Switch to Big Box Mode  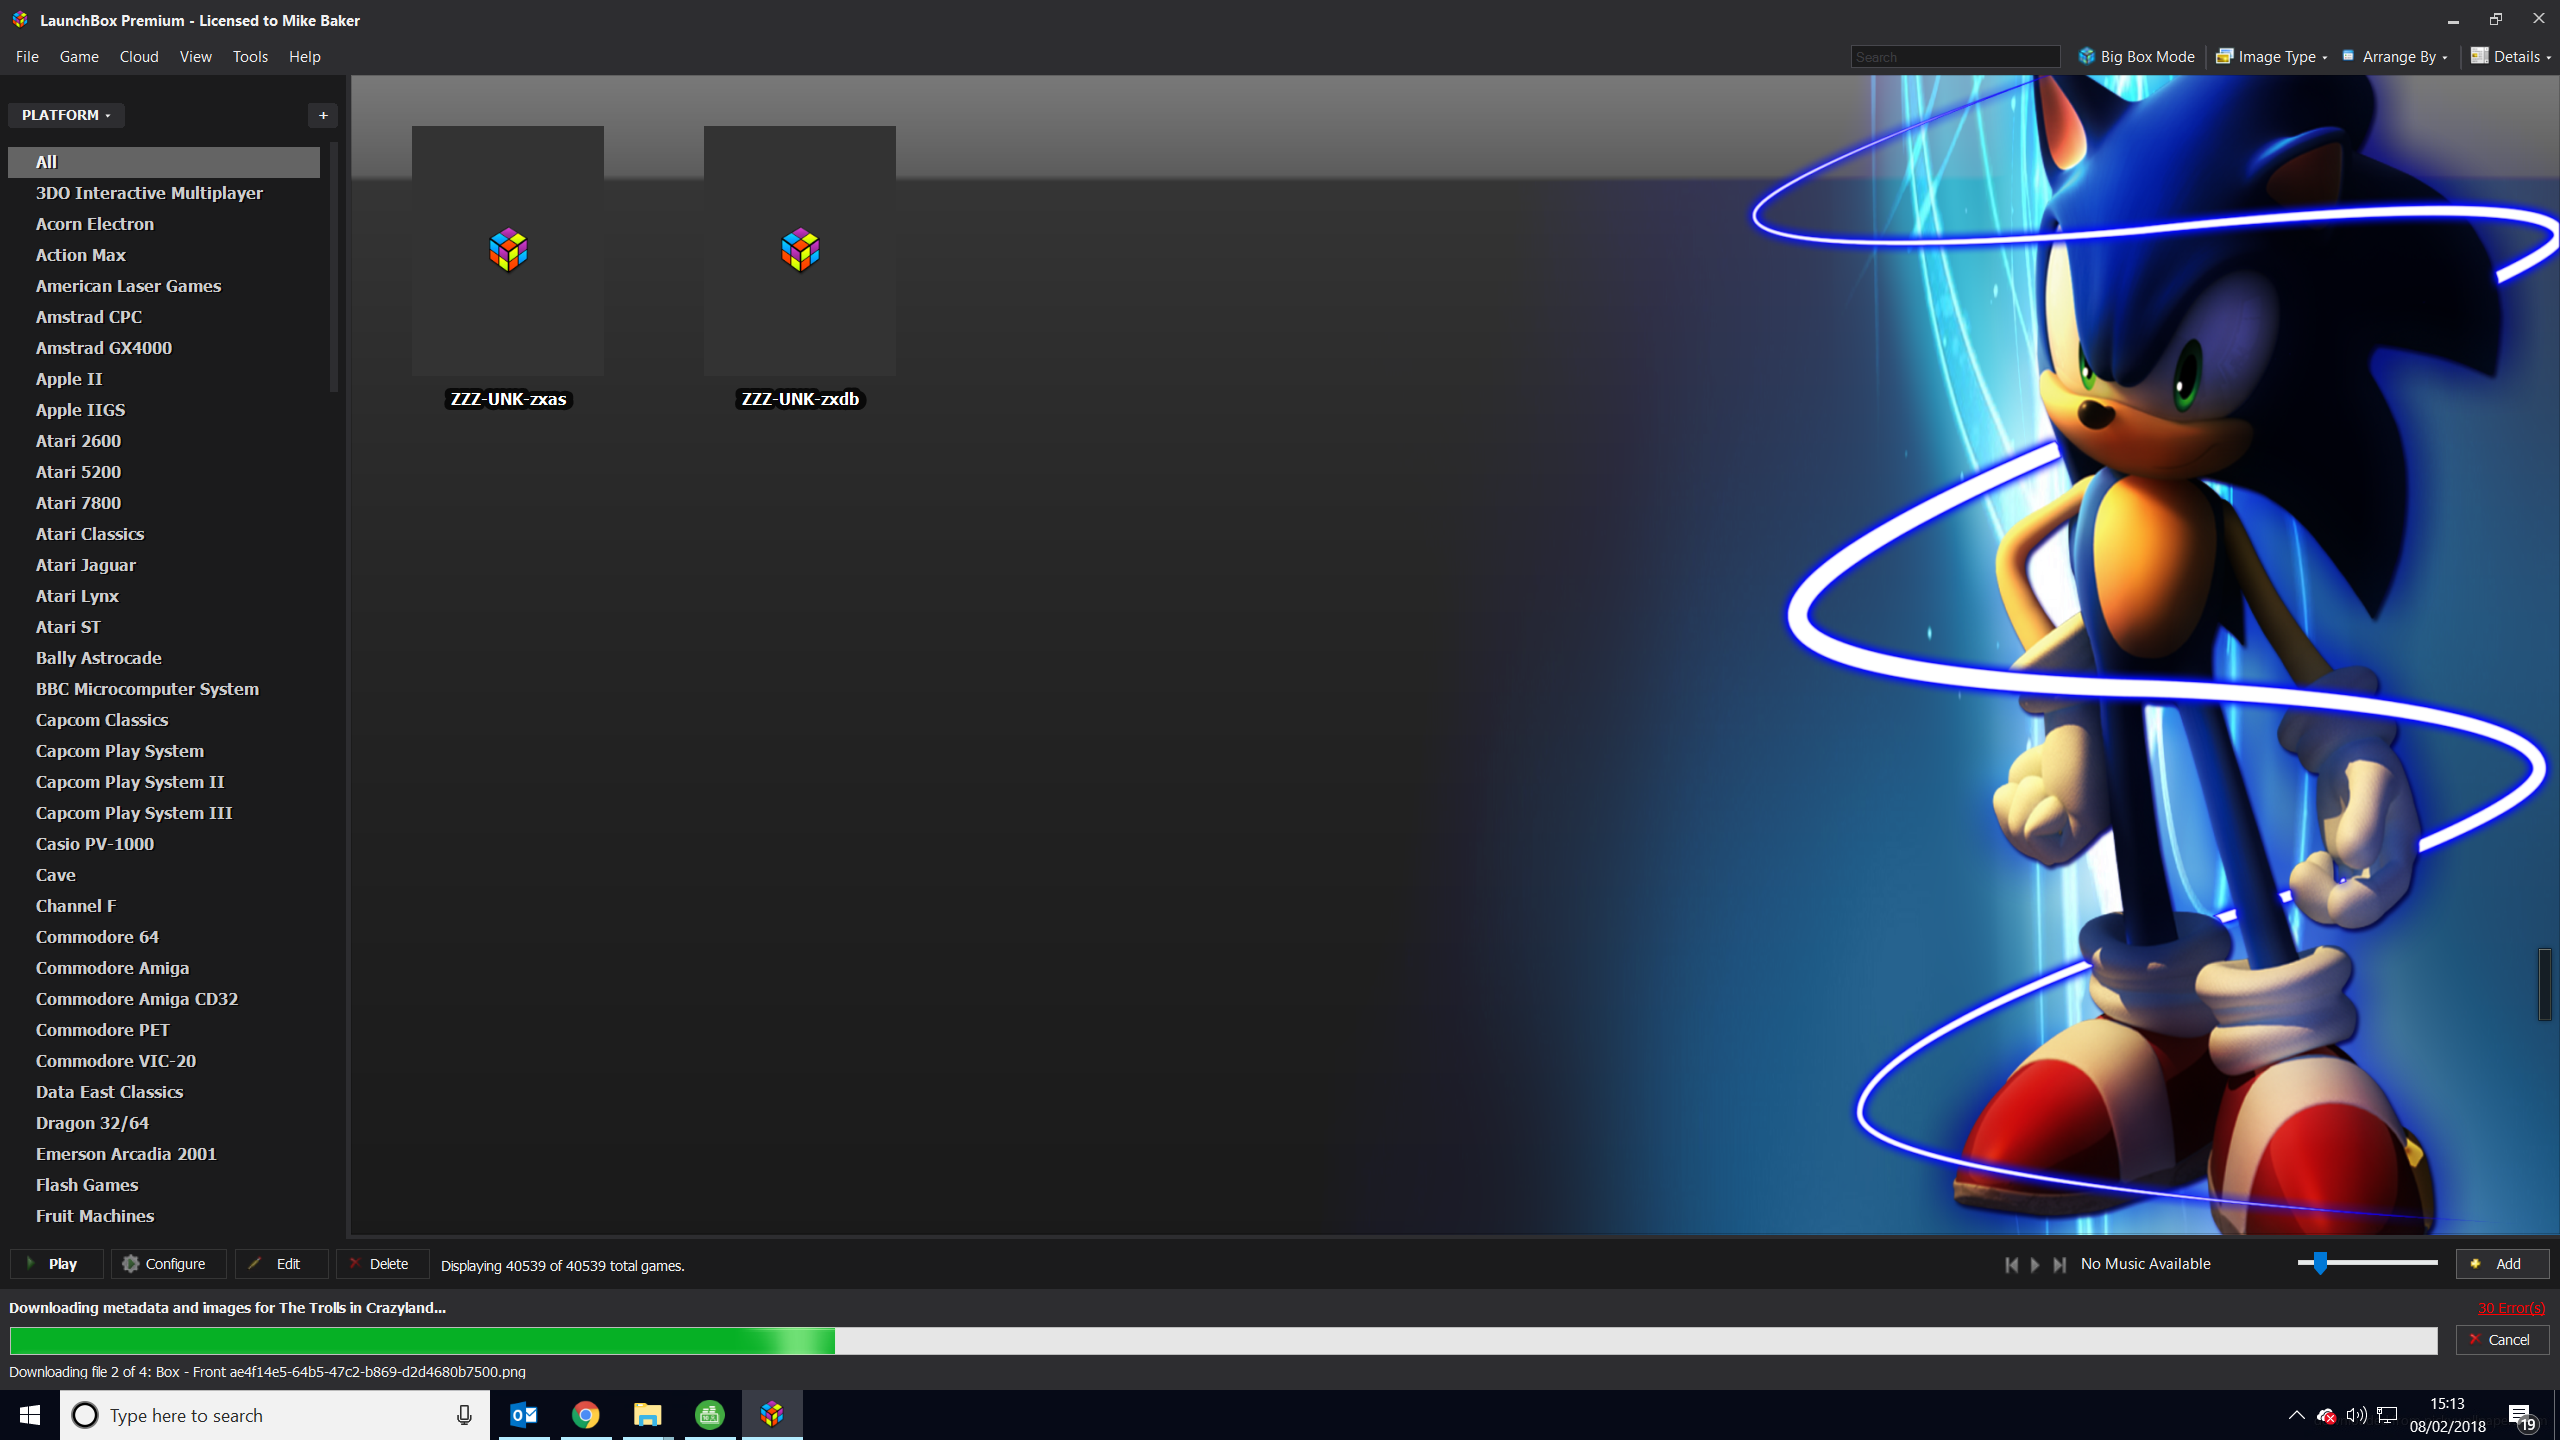[x=2136, y=57]
